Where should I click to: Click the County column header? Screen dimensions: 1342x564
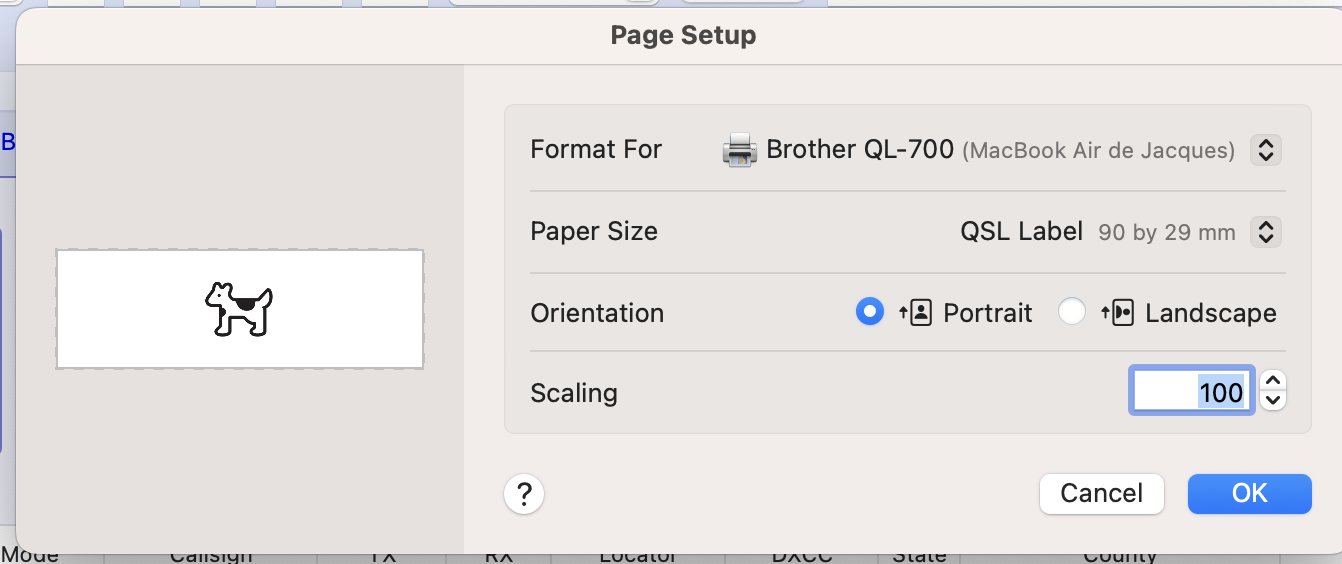pos(1119,555)
